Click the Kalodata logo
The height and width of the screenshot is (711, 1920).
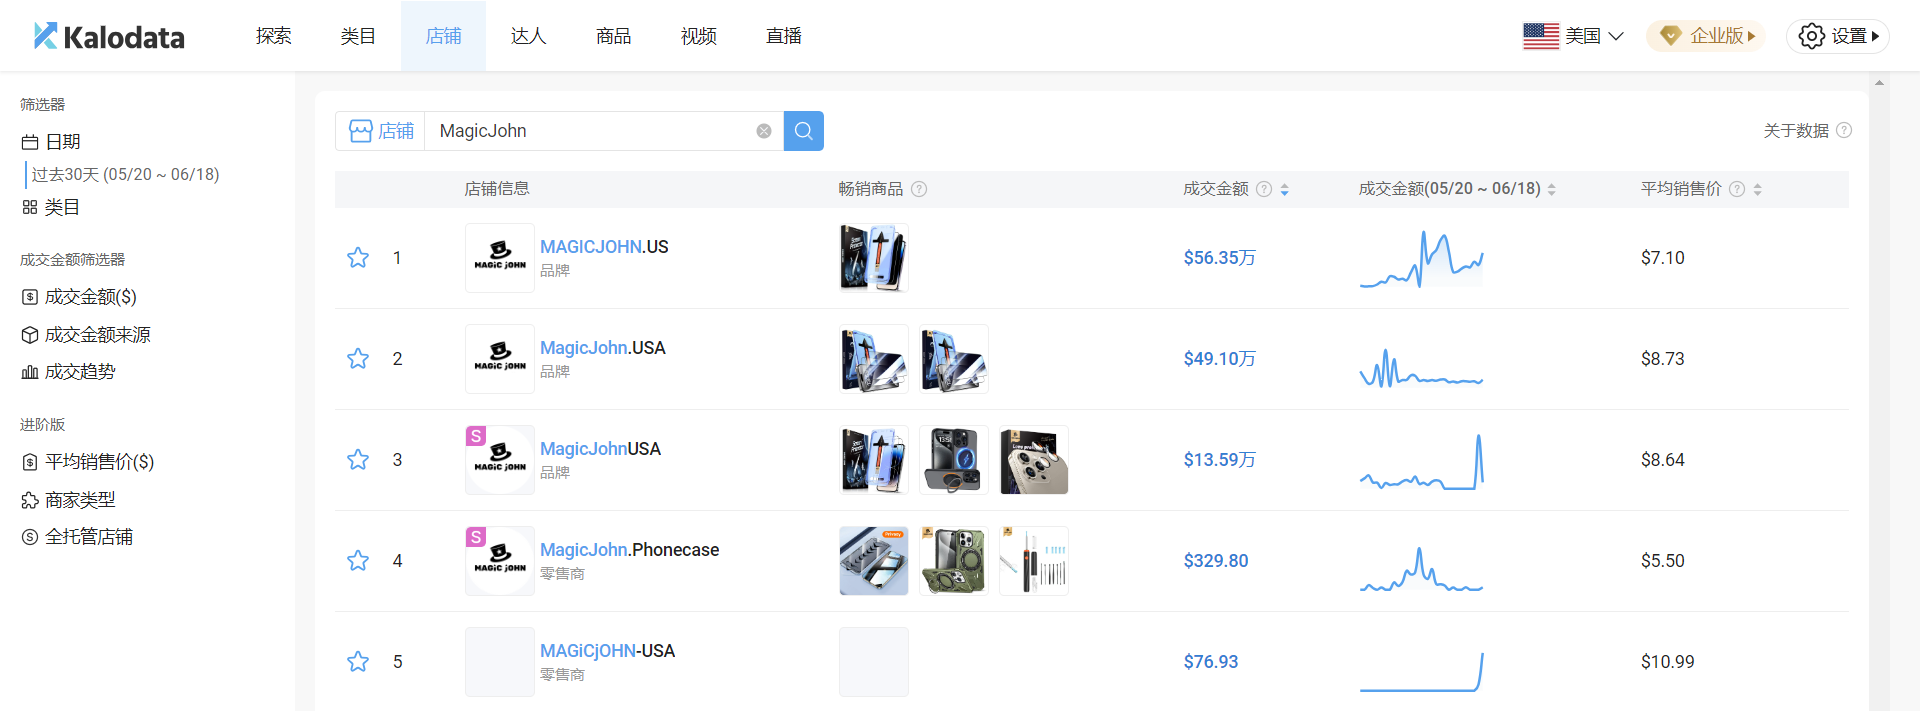coord(109,37)
